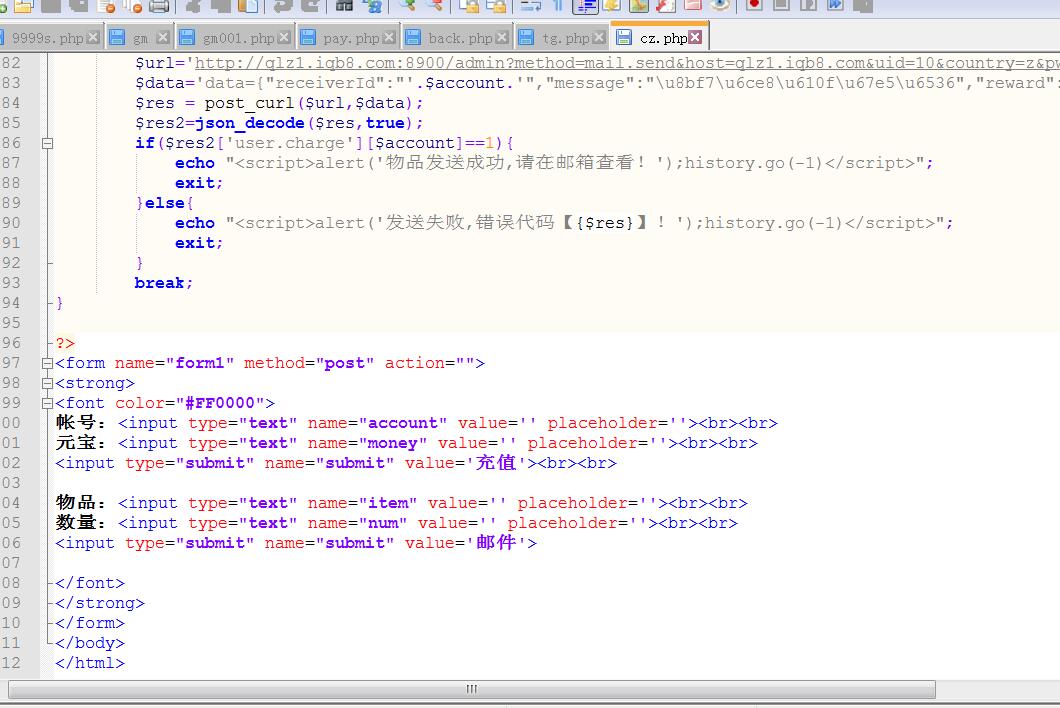Image resolution: width=1060 pixels, height=708 pixels.
Task: Click the line number 96 in margin
Action: tap(12, 343)
